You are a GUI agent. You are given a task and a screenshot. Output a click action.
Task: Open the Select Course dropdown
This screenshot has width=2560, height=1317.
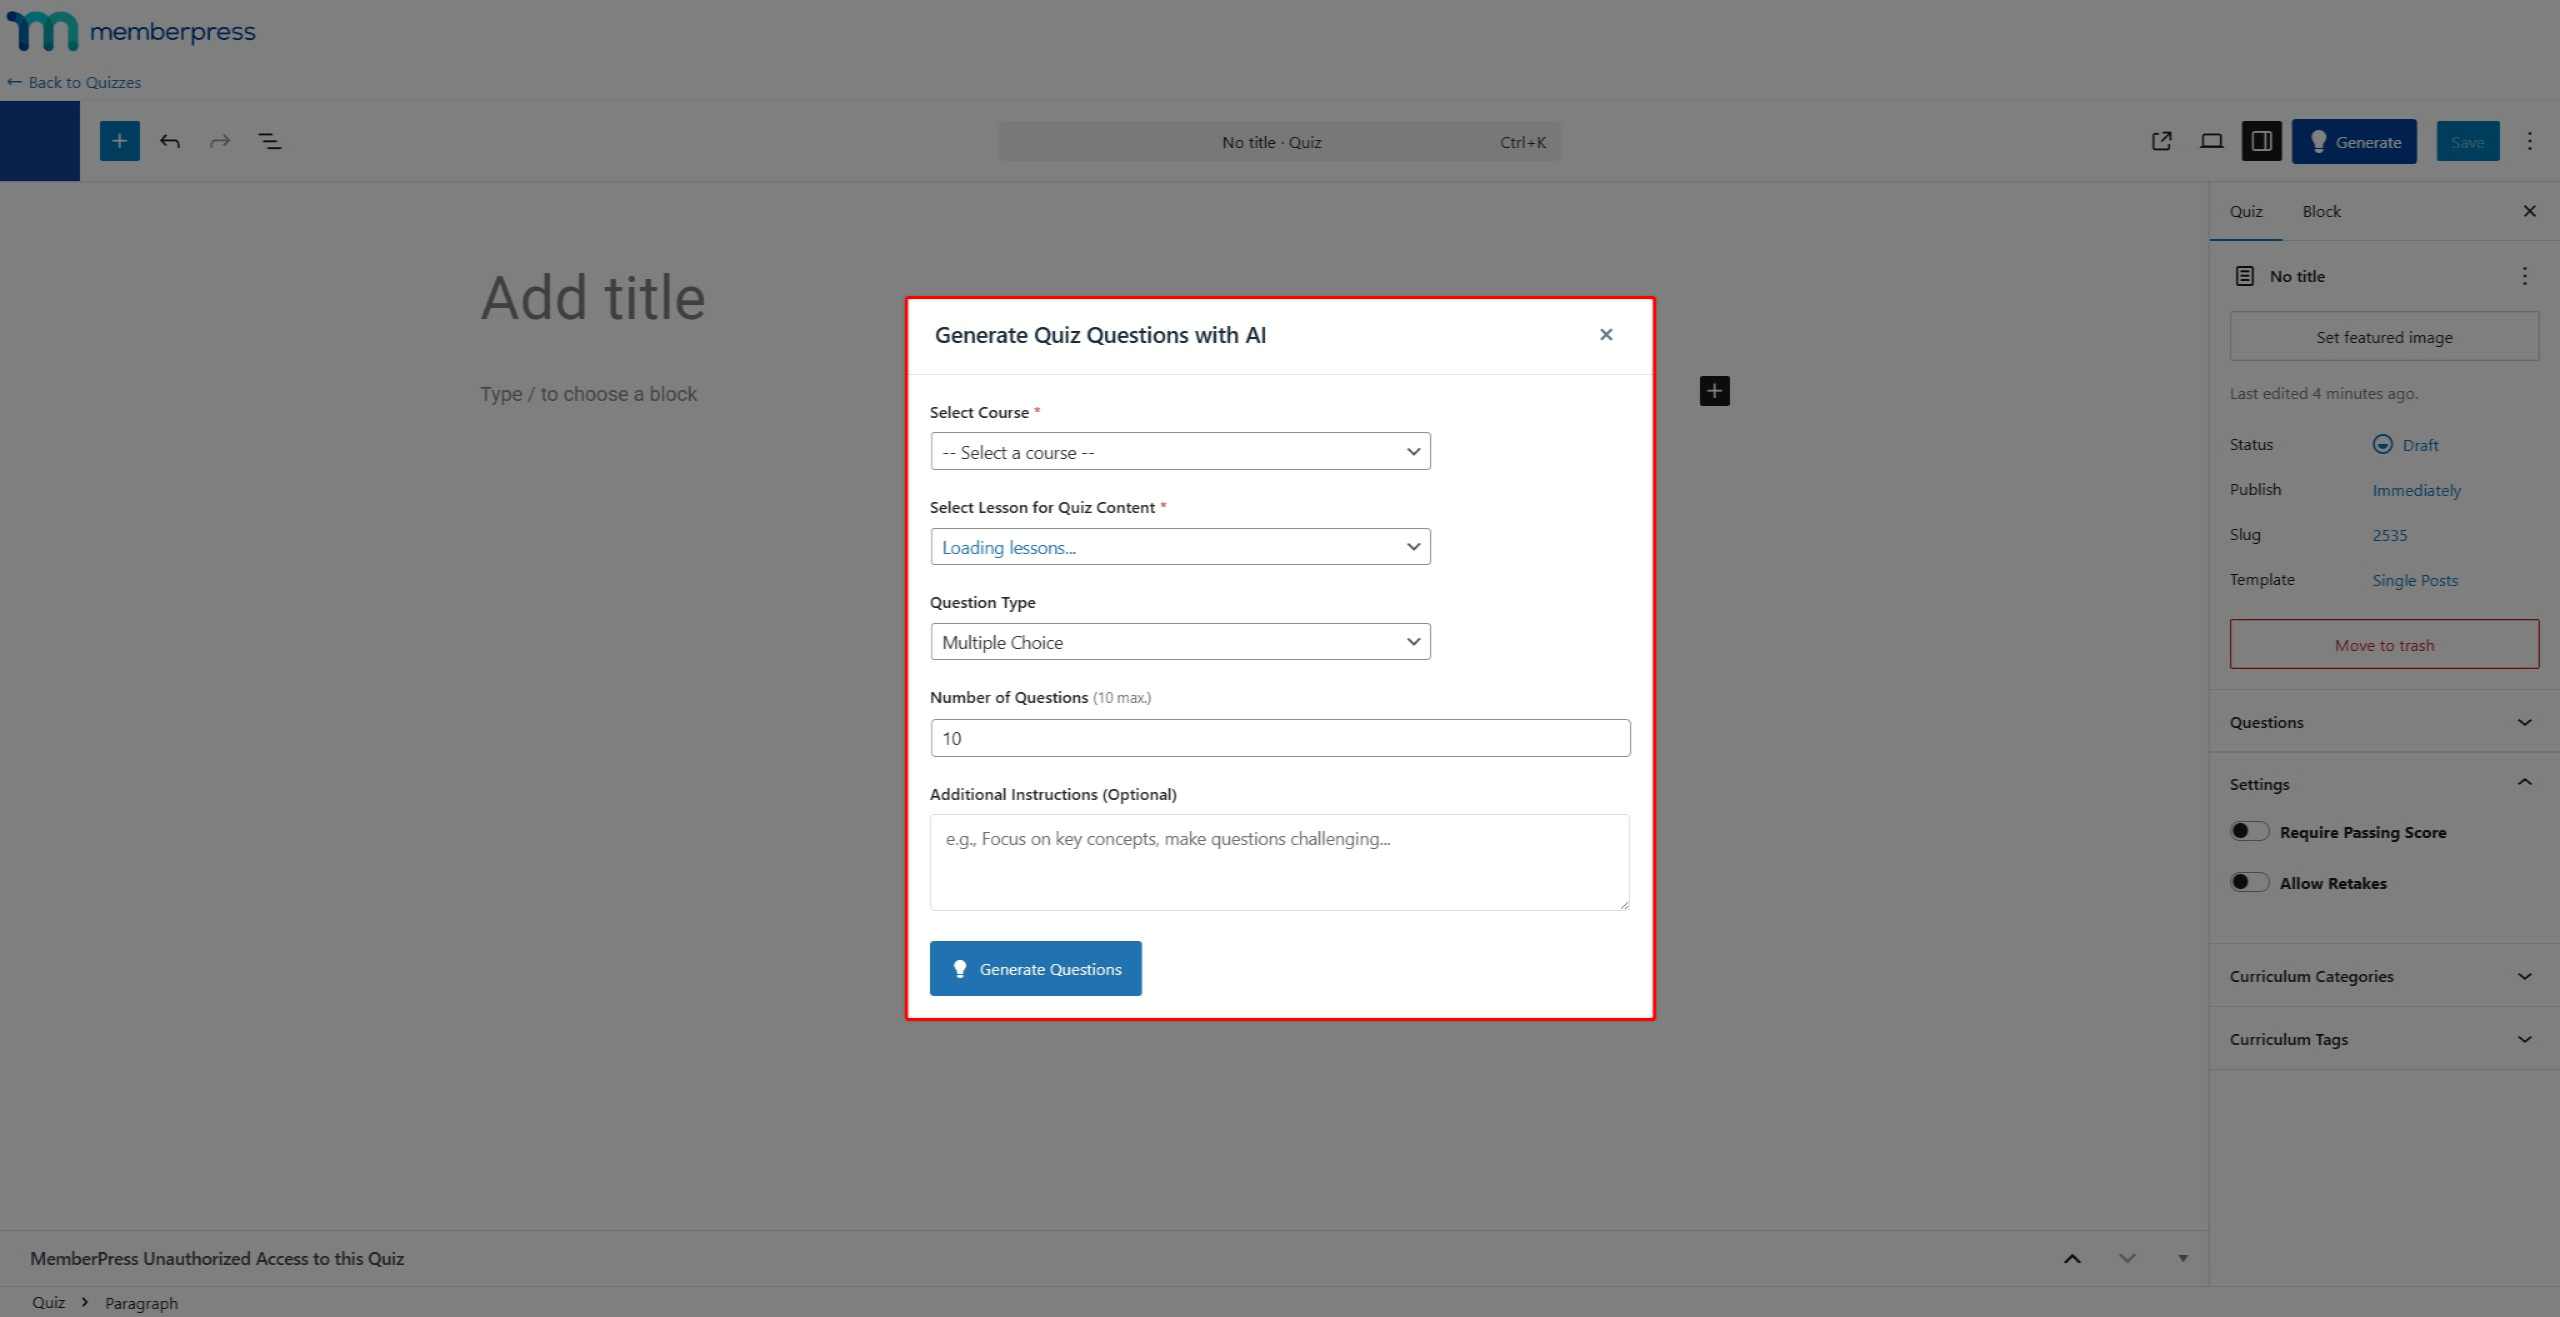1180,451
